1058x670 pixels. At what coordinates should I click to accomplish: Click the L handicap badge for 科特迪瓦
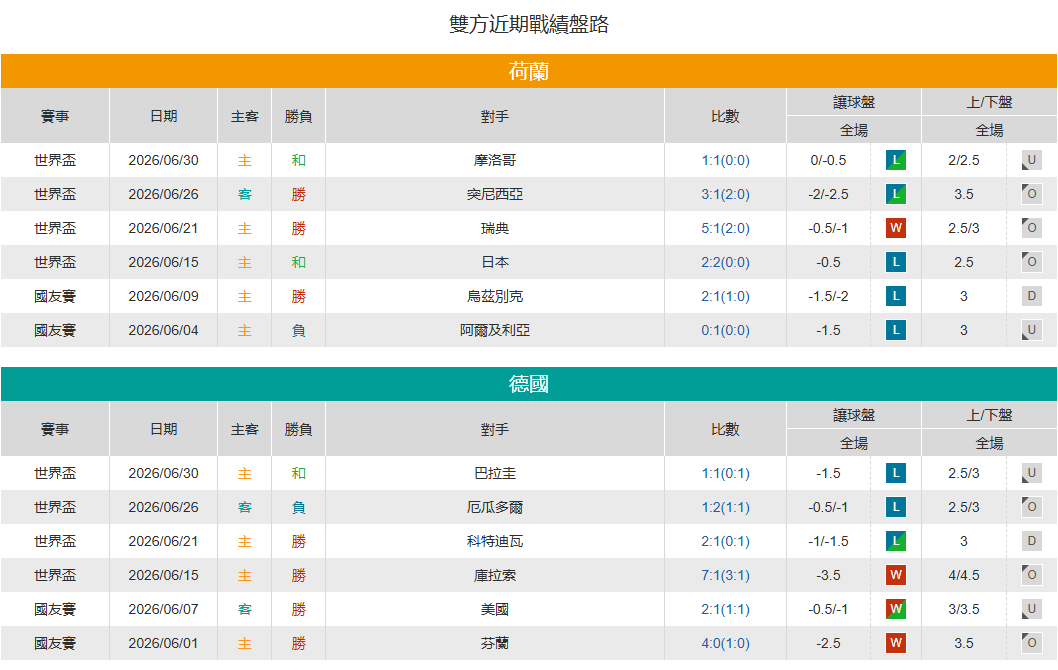[x=895, y=541]
